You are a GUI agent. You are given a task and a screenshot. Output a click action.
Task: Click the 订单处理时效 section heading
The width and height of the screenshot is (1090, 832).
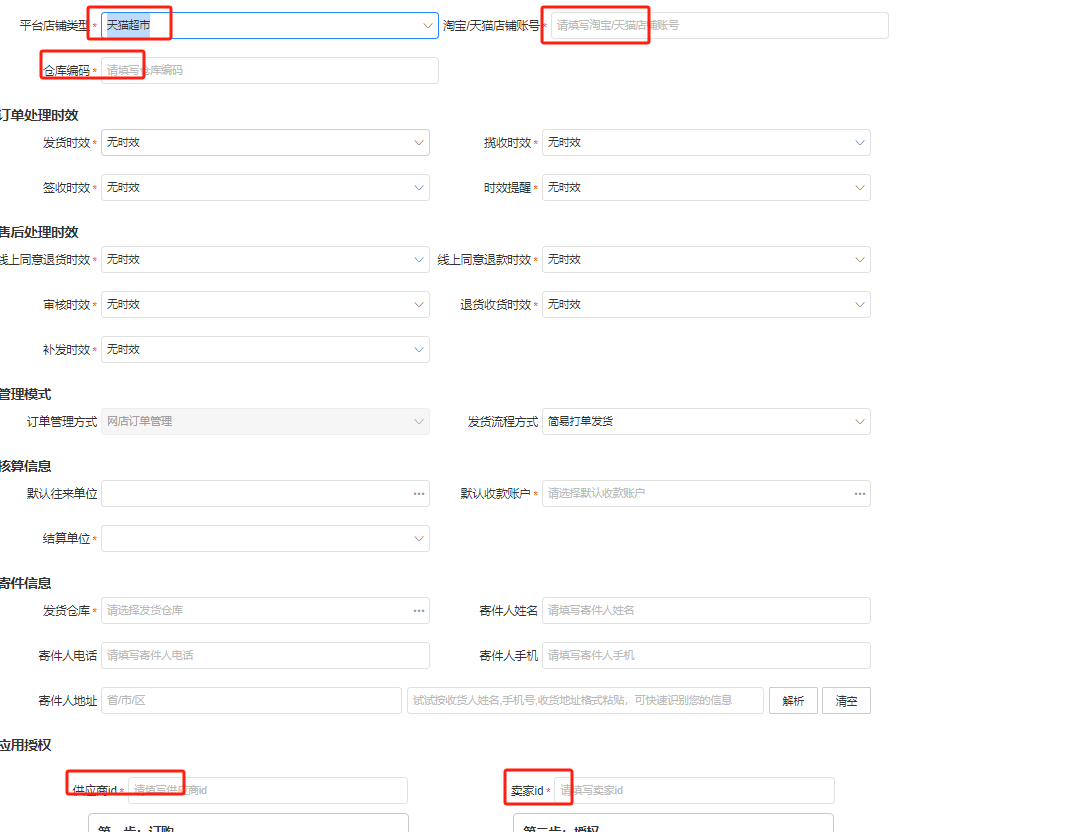pos(39,115)
